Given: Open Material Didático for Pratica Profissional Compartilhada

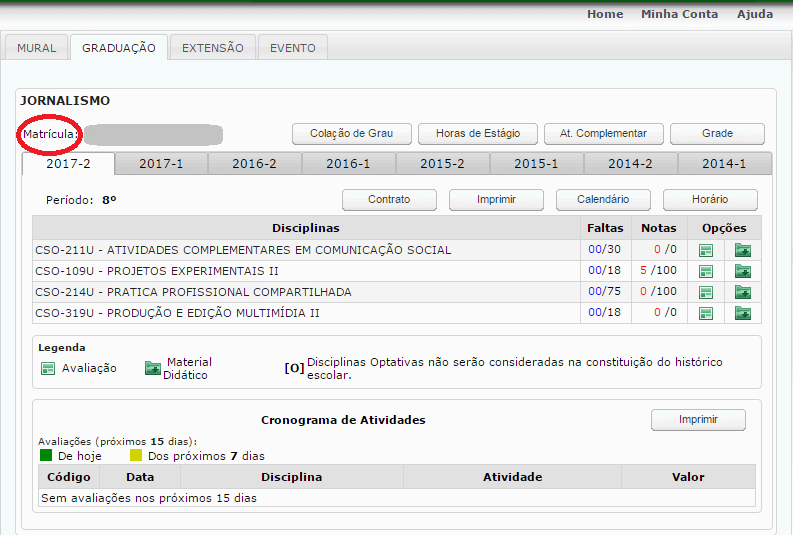Looking at the screenshot, I should coord(742,292).
